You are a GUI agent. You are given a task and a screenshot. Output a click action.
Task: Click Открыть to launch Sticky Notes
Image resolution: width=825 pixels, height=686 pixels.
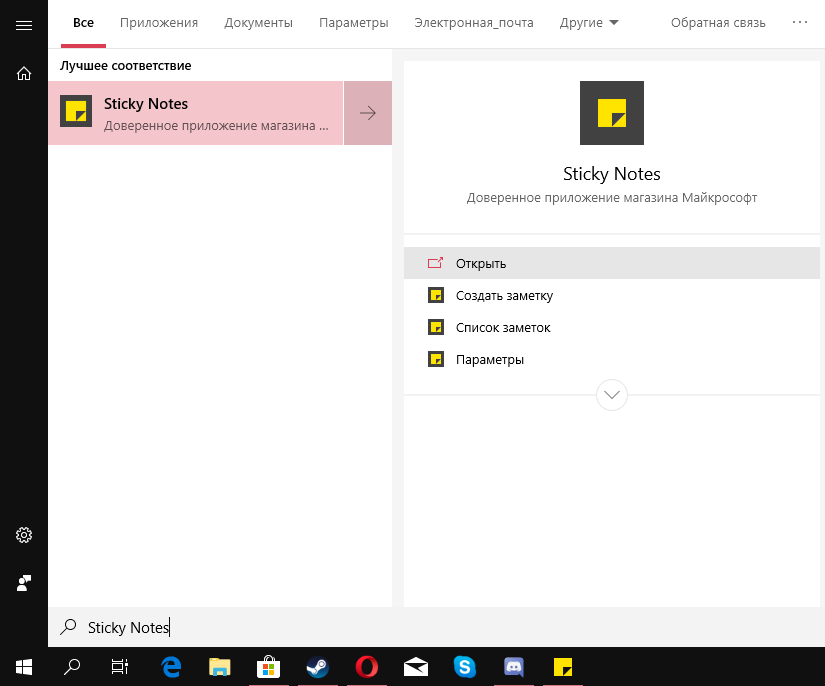[x=481, y=264]
